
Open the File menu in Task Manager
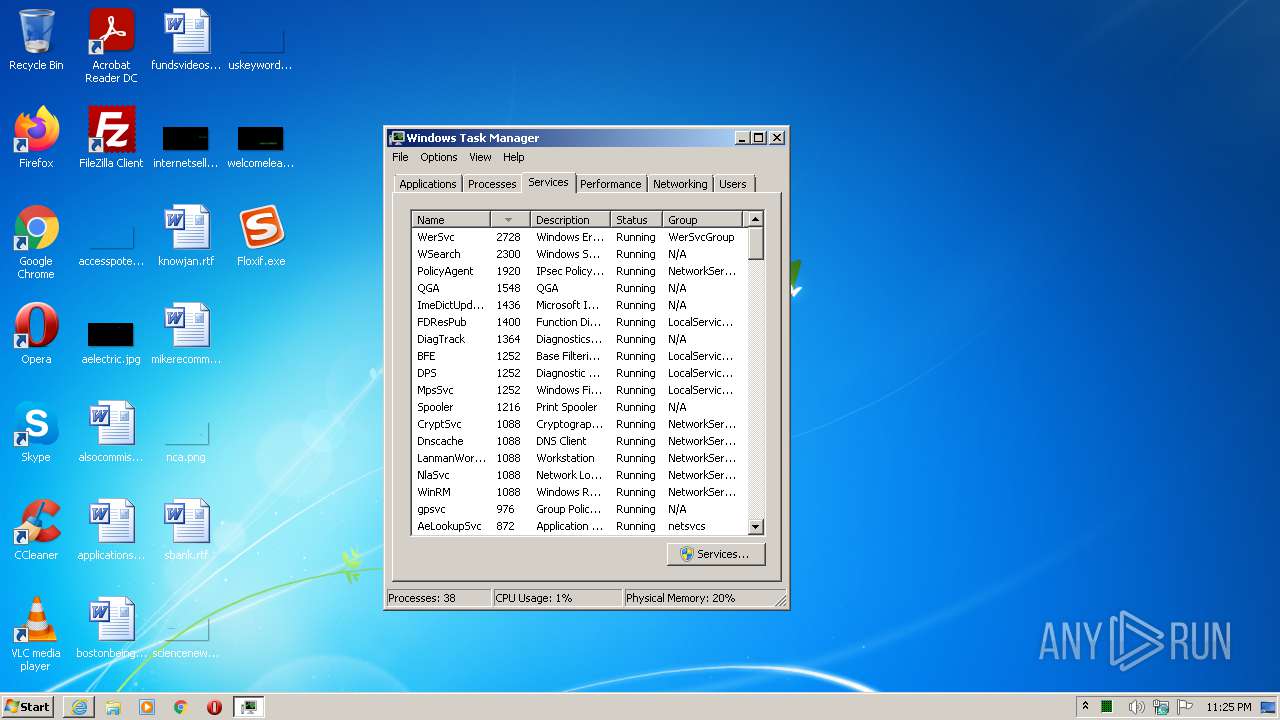click(x=400, y=157)
